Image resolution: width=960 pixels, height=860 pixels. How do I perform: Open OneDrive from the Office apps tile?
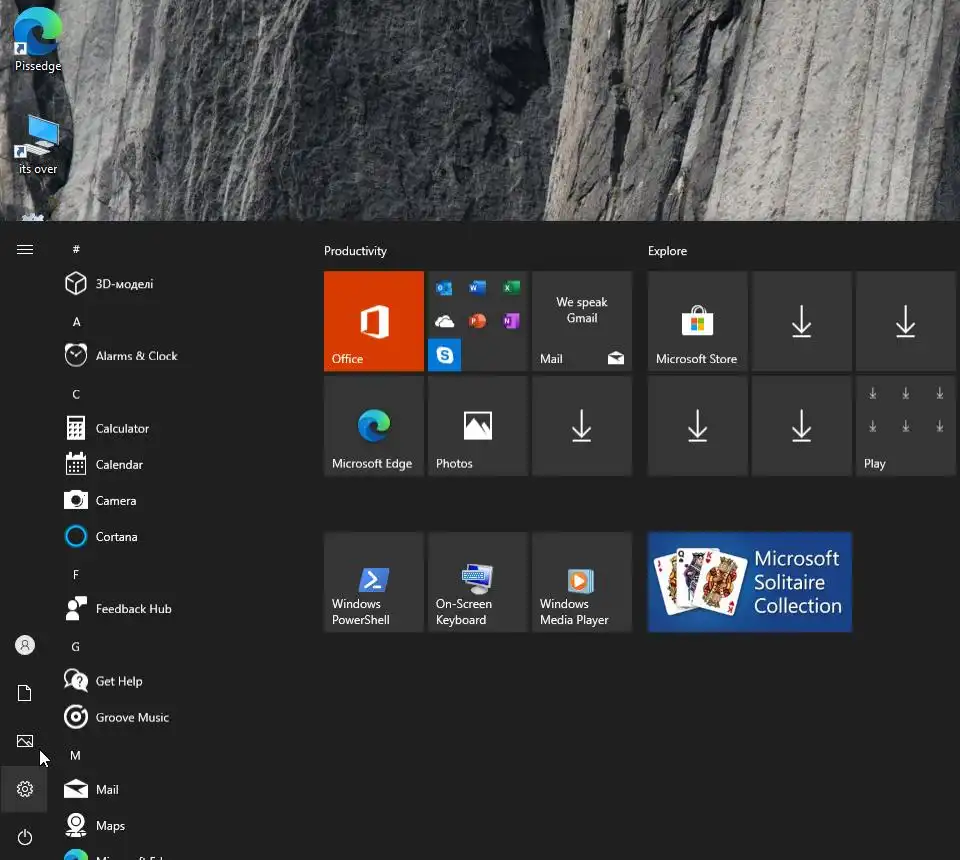point(444,321)
